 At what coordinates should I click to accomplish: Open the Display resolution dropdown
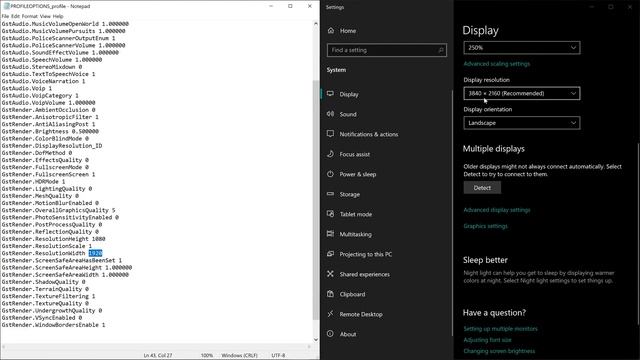pos(522,93)
